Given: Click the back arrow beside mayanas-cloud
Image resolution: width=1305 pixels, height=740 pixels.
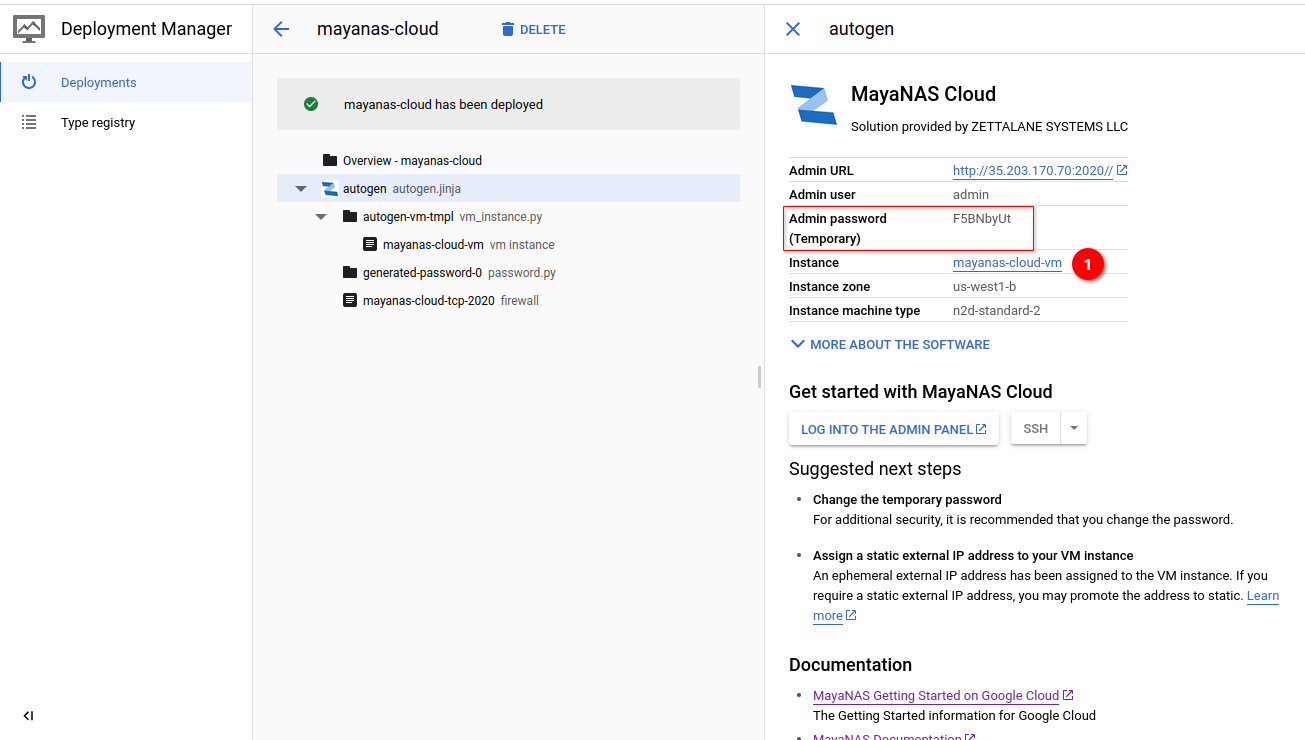Looking at the screenshot, I should point(281,29).
